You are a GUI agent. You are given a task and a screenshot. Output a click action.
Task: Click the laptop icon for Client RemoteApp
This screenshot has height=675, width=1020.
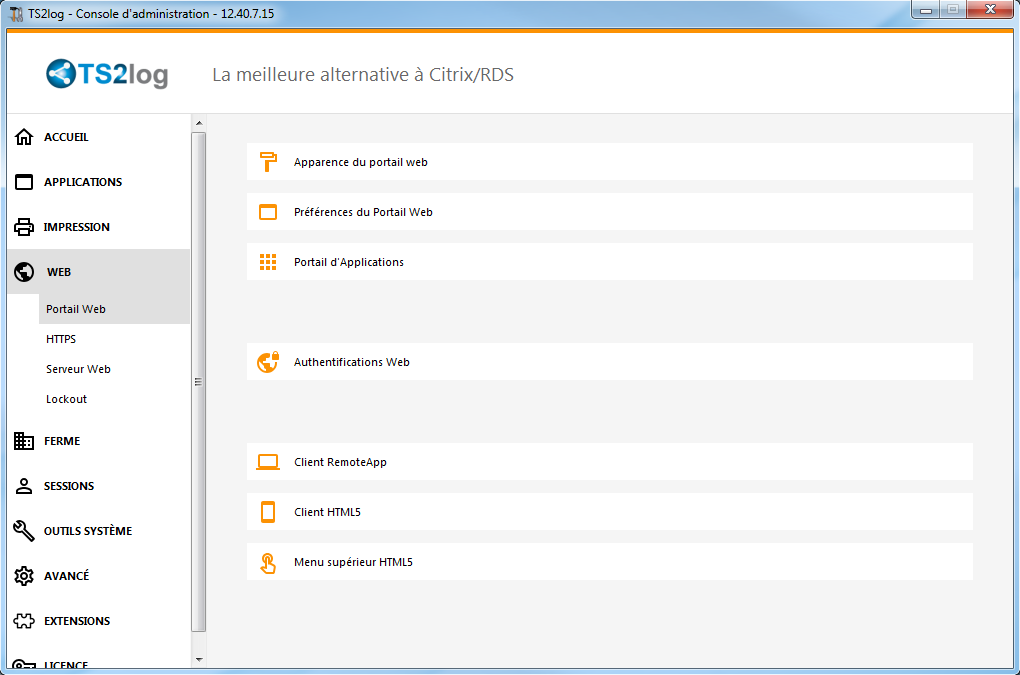point(268,462)
